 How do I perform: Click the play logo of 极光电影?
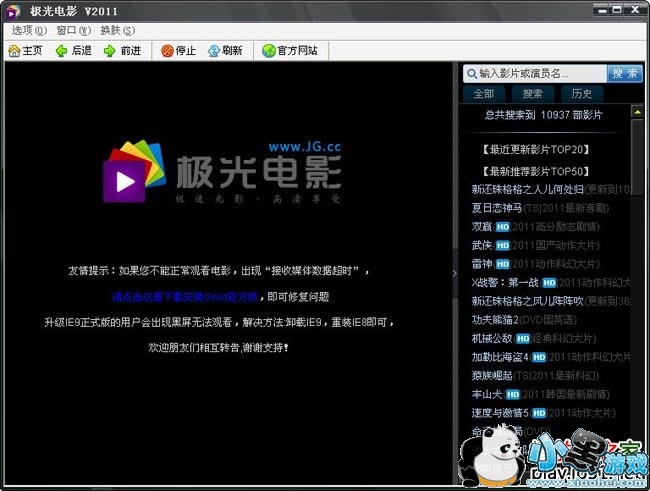coord(134,171)
